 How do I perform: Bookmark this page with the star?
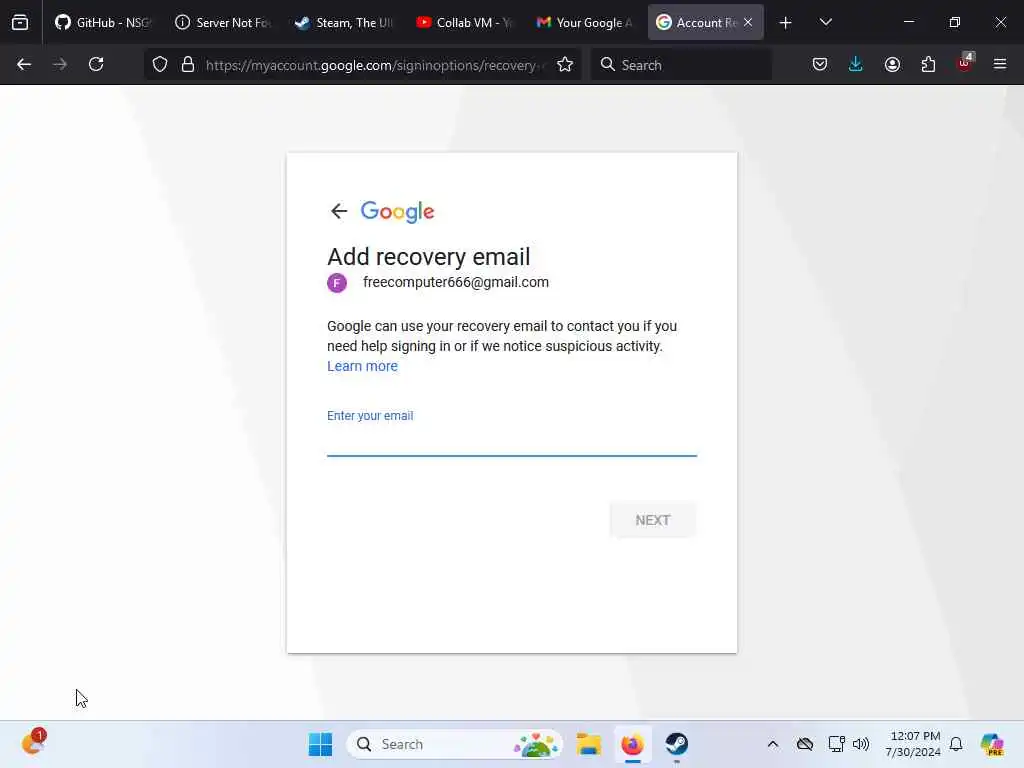(565, 64)
